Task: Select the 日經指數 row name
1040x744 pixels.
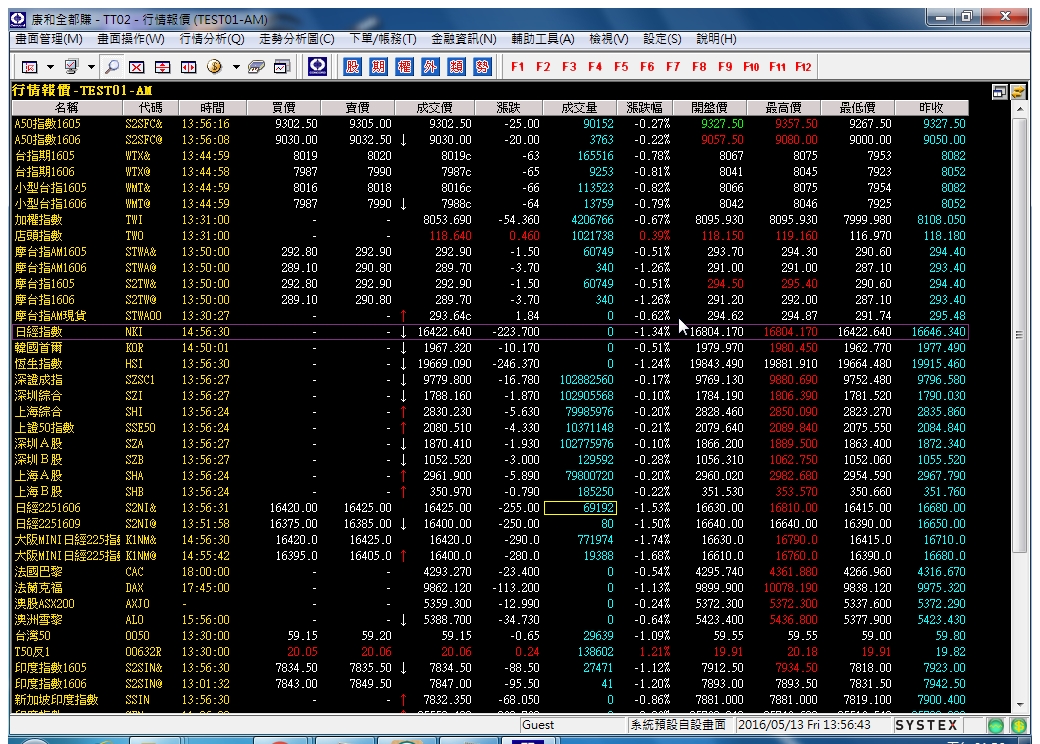Action: (x=38, y=332)
